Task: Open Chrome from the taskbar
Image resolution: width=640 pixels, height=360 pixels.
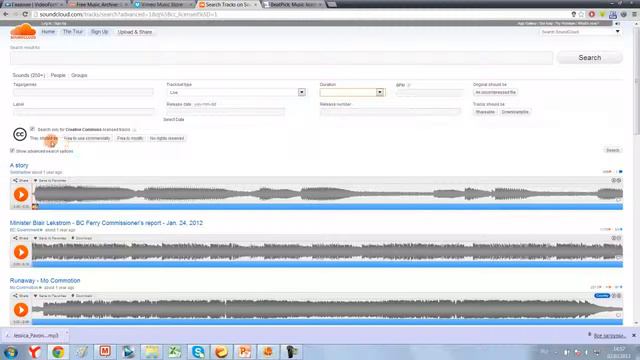Action: point(58,351)
